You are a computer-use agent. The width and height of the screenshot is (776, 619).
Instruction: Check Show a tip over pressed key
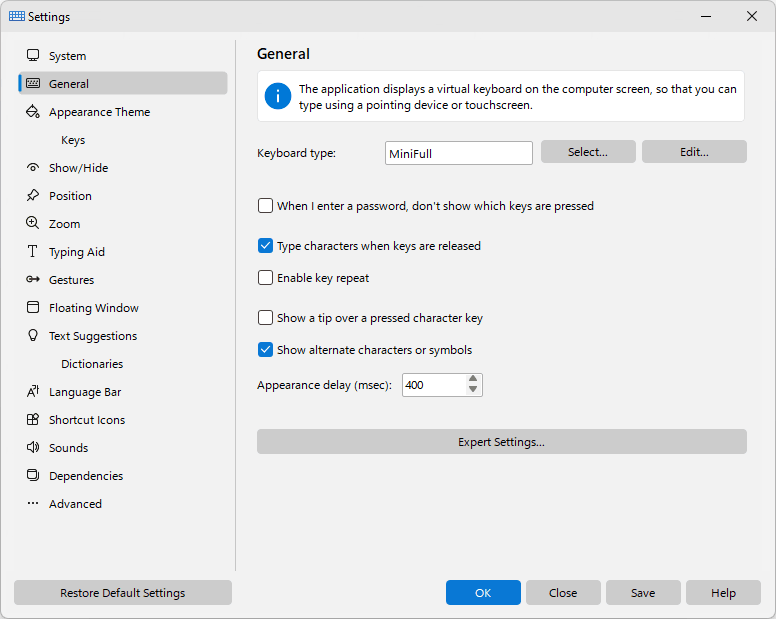point(265,318)
